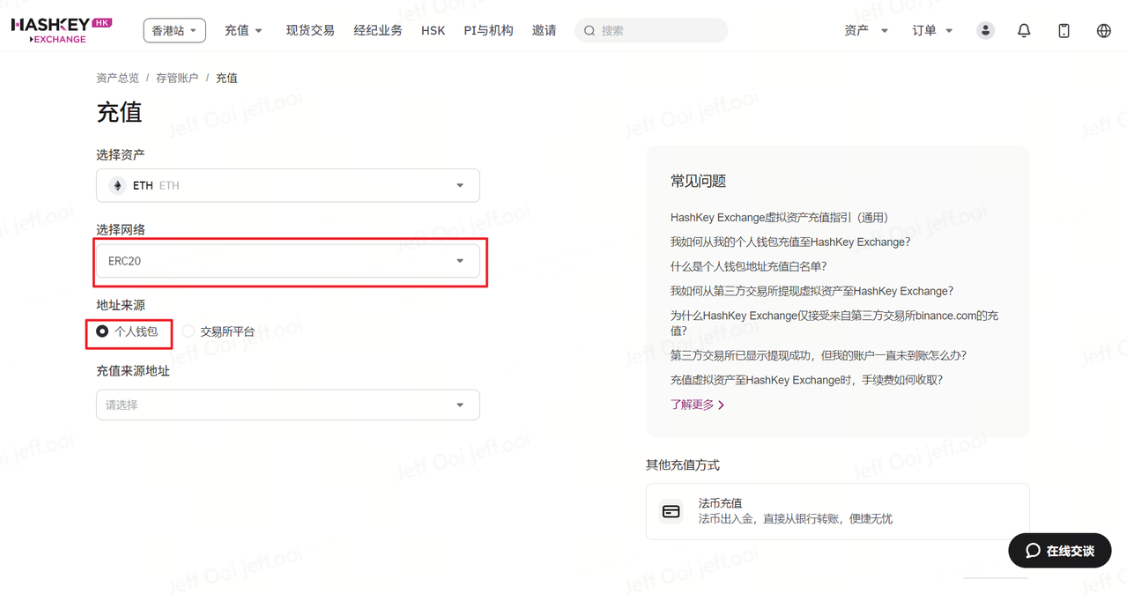This screenshot has height=595, width=1127.
Task: Expand the 充值 navigation menu
Action: (243, 30)
